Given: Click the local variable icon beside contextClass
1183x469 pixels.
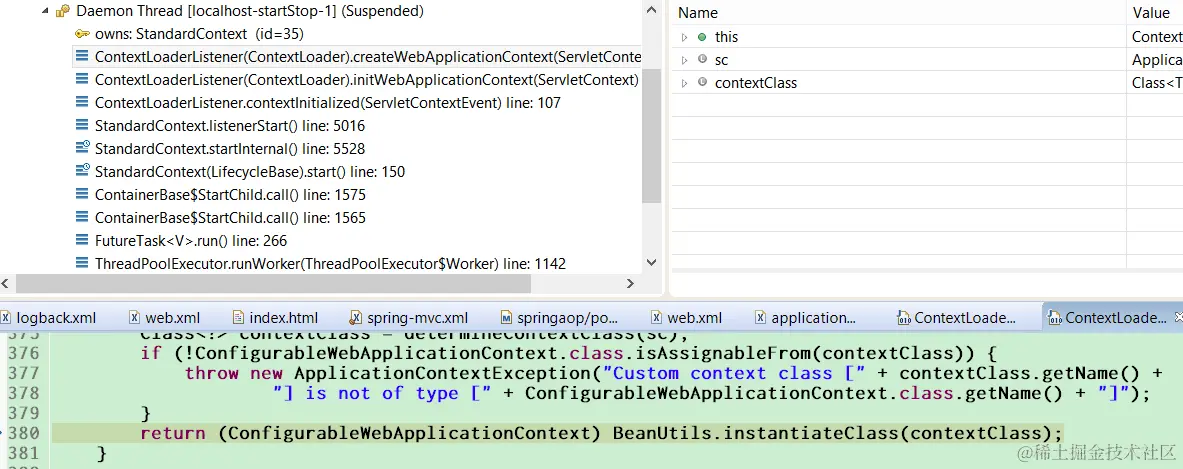Looking at the screenshot, I should (x=702, y=83).
